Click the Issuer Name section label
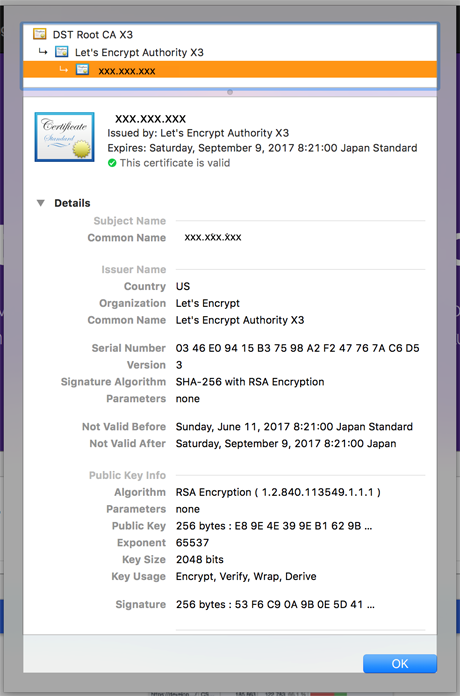This screenshot has height=696, width=460. pos(133,269)
